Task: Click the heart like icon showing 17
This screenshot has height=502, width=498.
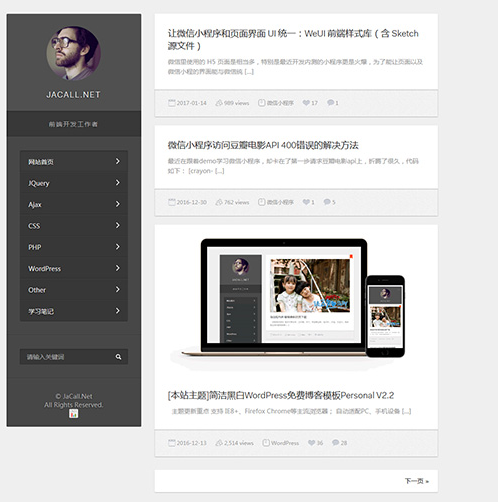Action: tap(306, 103)
